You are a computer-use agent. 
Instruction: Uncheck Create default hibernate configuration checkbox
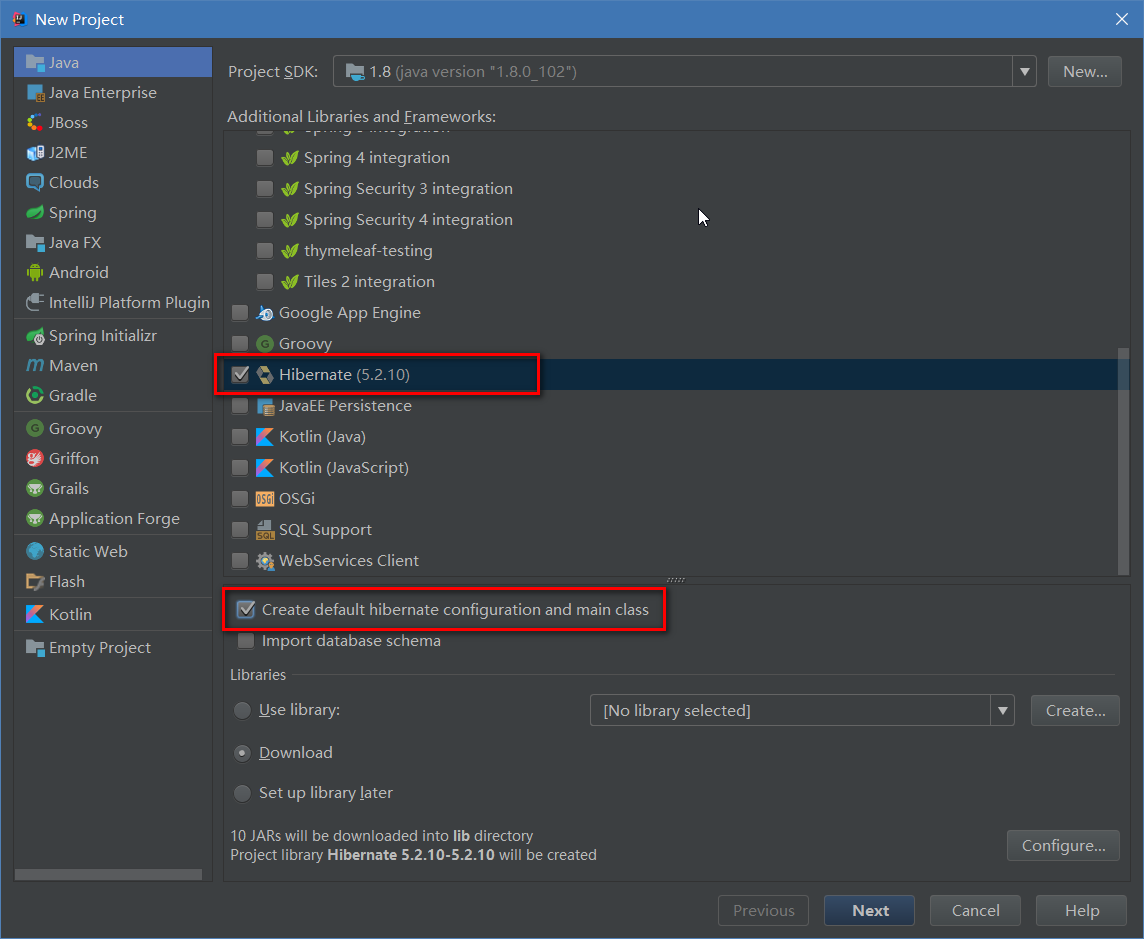click(245, 608)
